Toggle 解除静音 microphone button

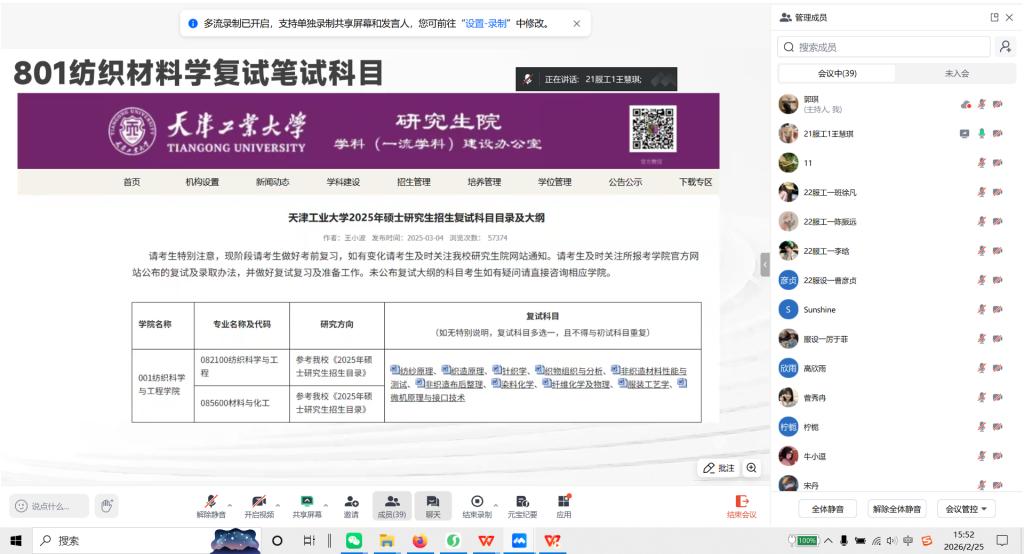210,505
